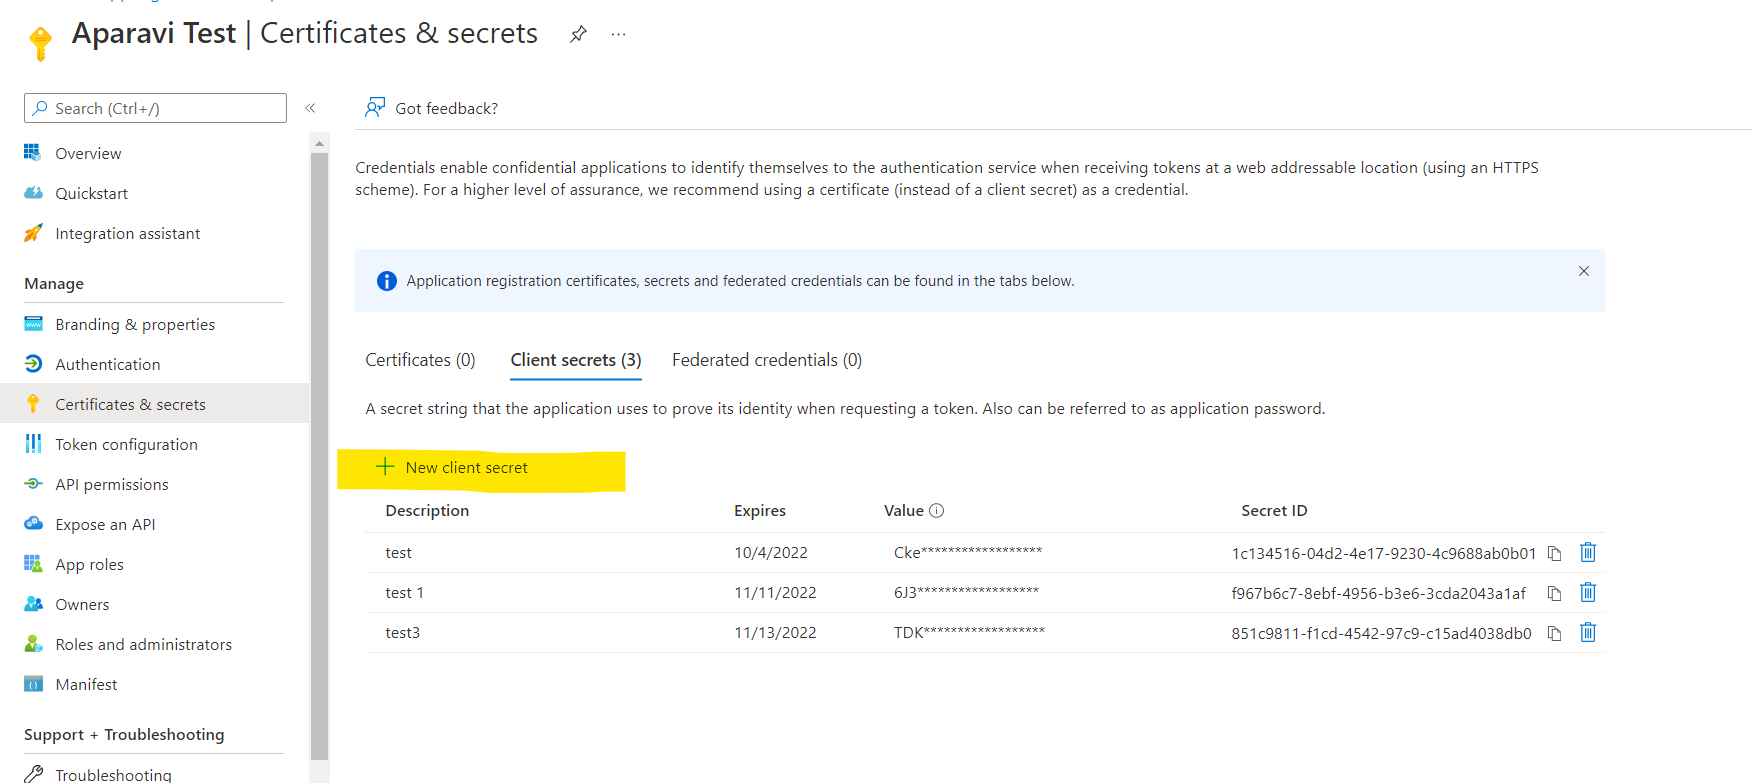
Task: Copy the Secret ID for test3
Action: pyautogui.click(x=1554, y=633)
